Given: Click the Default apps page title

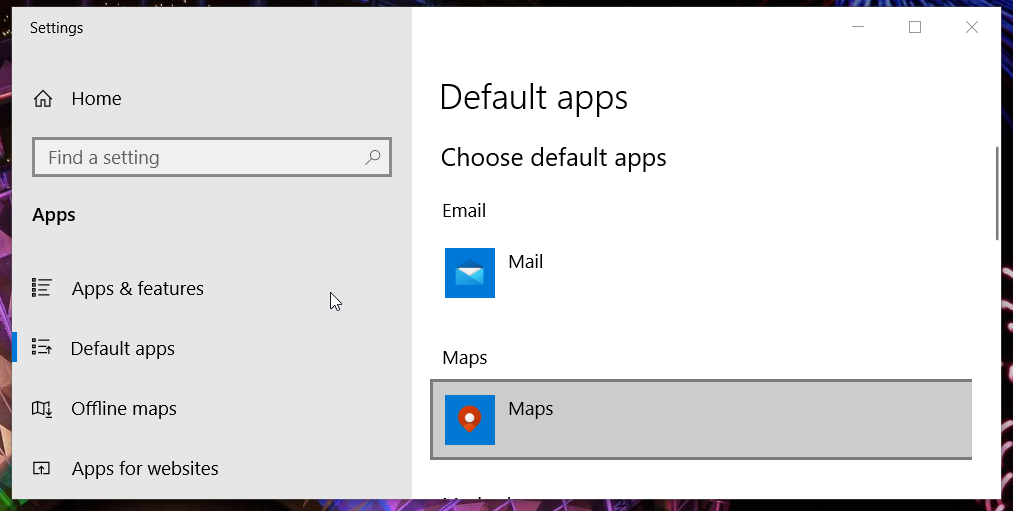Looking at the screenshot, I should pos(534,98).
